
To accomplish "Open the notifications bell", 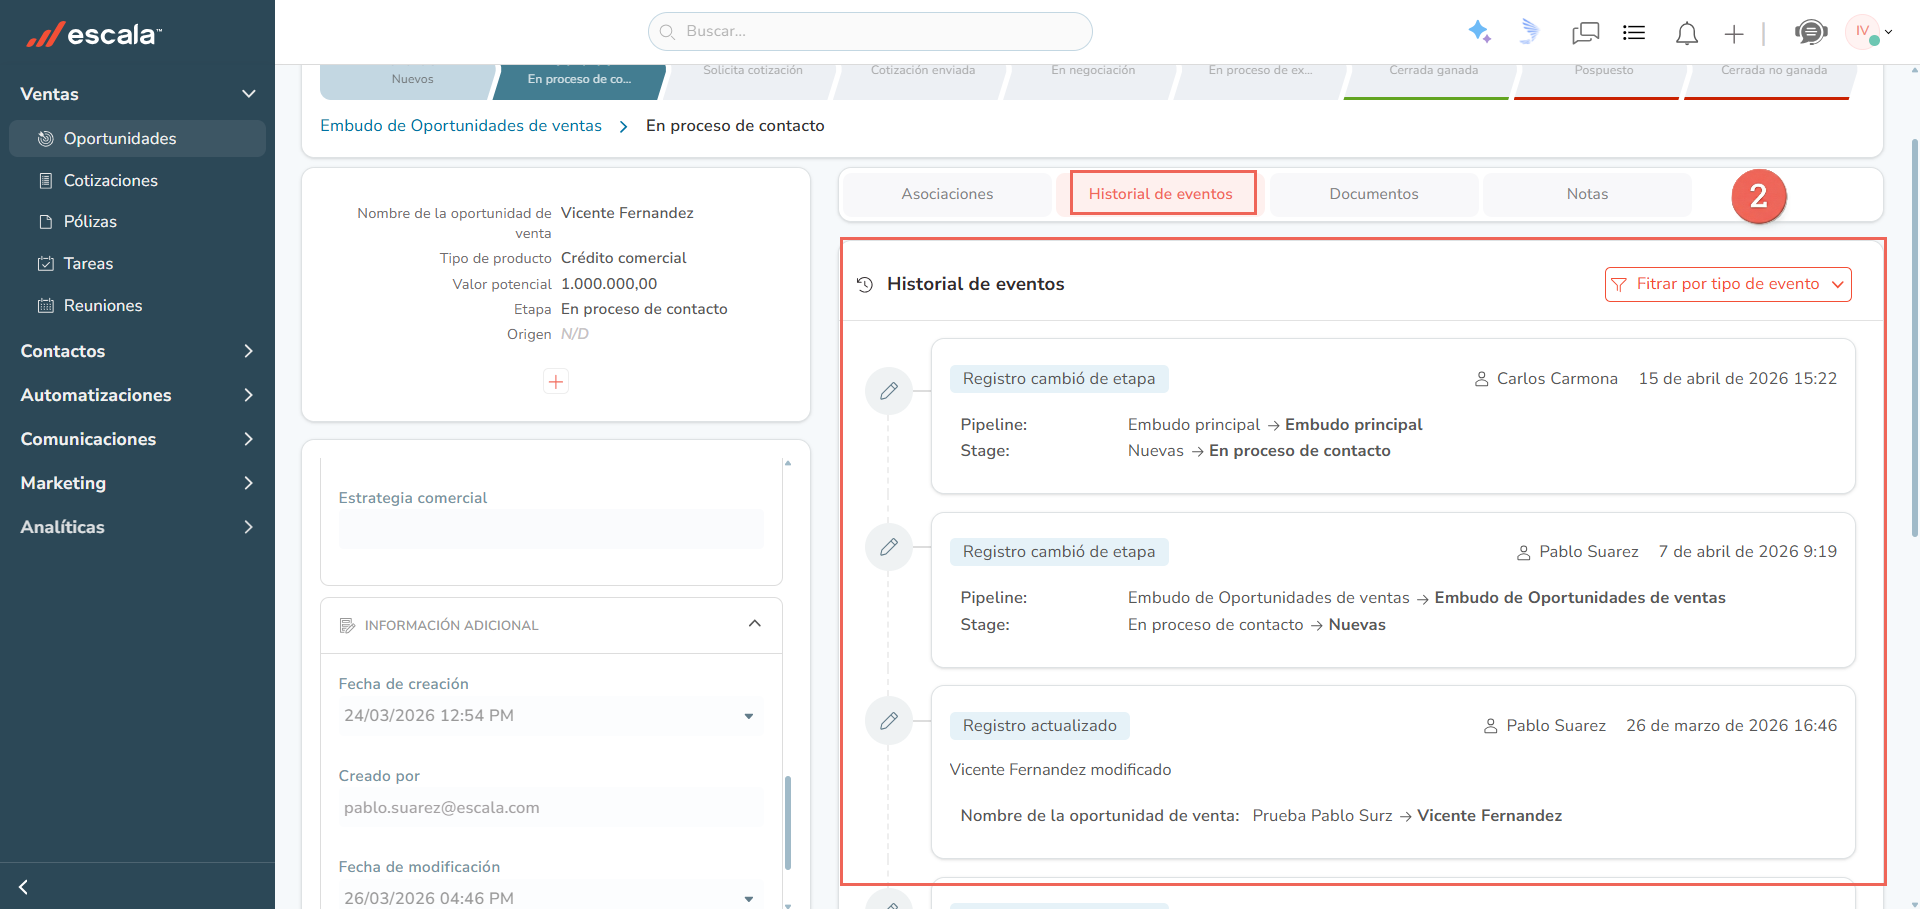I will (x=1686, y=33).
